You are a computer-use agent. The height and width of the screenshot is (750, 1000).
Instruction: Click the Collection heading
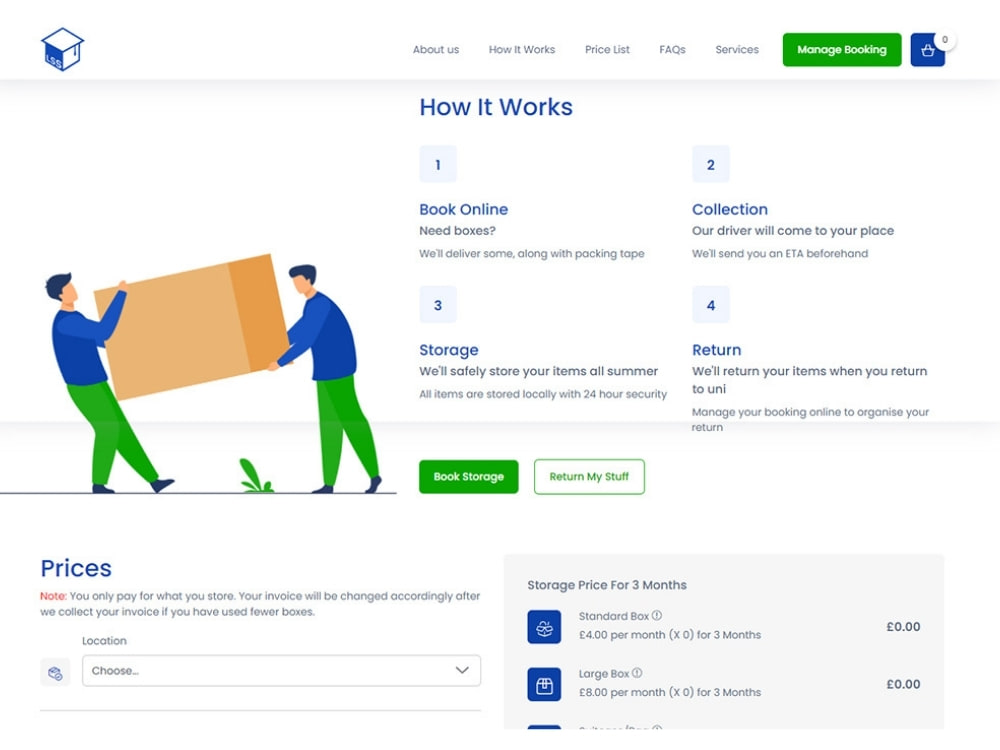click(x=730, y=209)
